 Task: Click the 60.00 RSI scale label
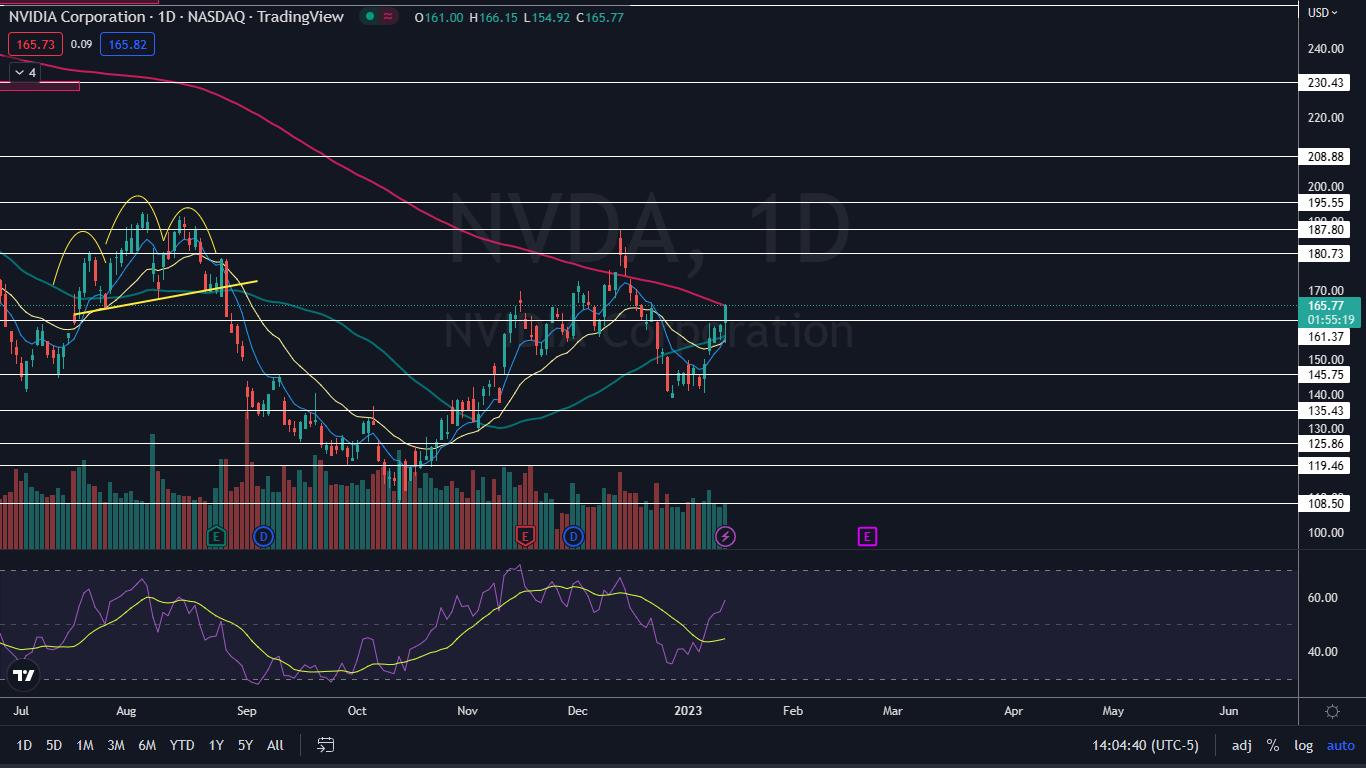pyautogui.click(x=1323, y=598)
